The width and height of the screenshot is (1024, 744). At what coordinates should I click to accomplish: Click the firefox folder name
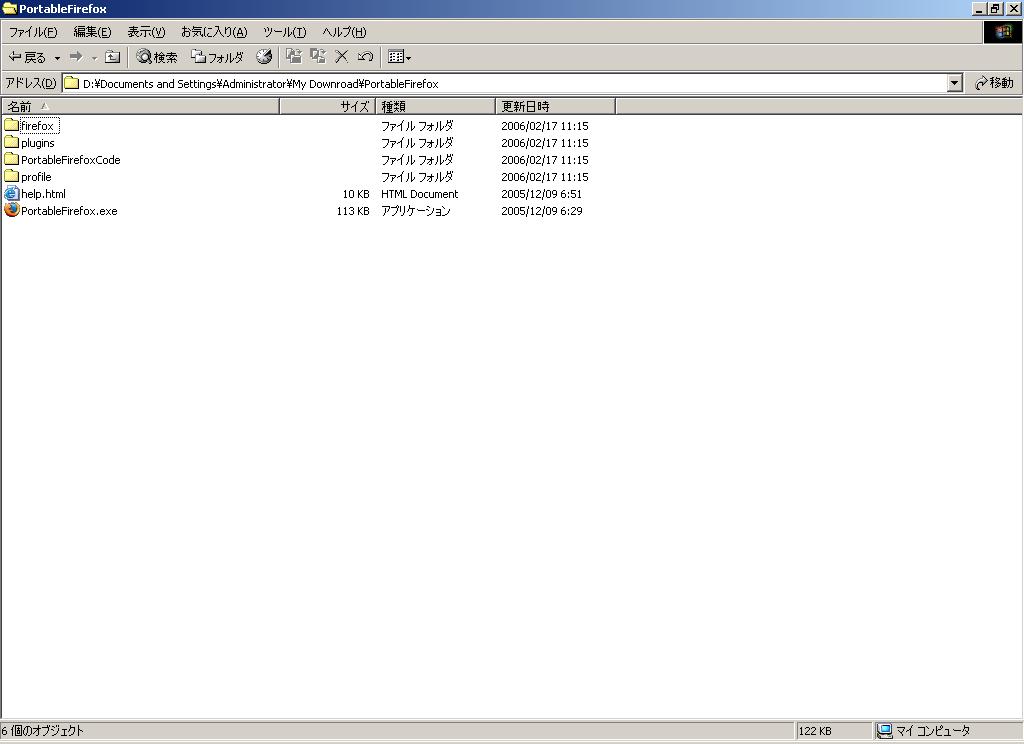38,125
